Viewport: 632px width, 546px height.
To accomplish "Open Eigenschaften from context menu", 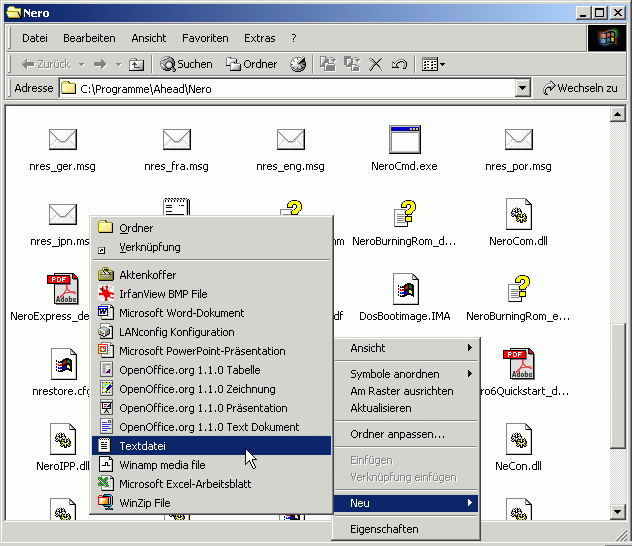I will pyautogui.click(x=407, y=529).
